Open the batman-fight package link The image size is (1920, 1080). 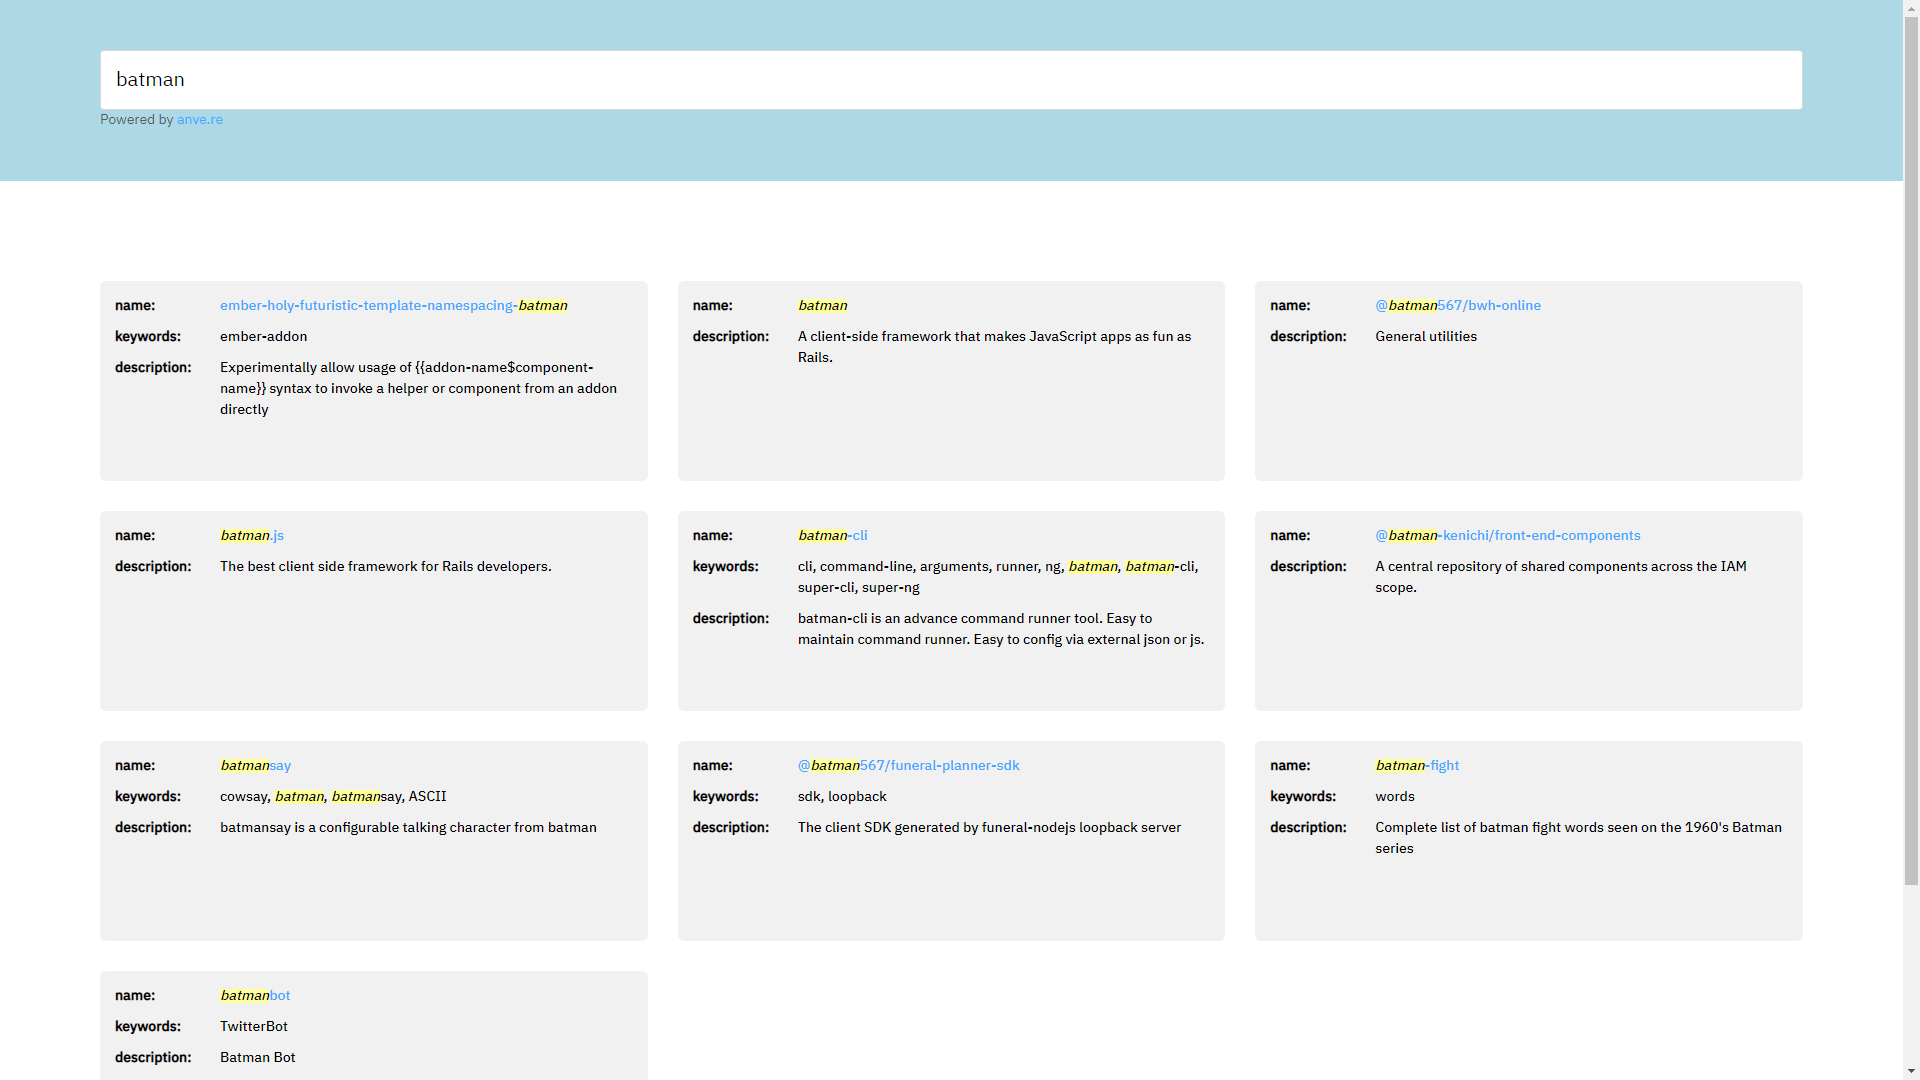(x=1417, y=765)
